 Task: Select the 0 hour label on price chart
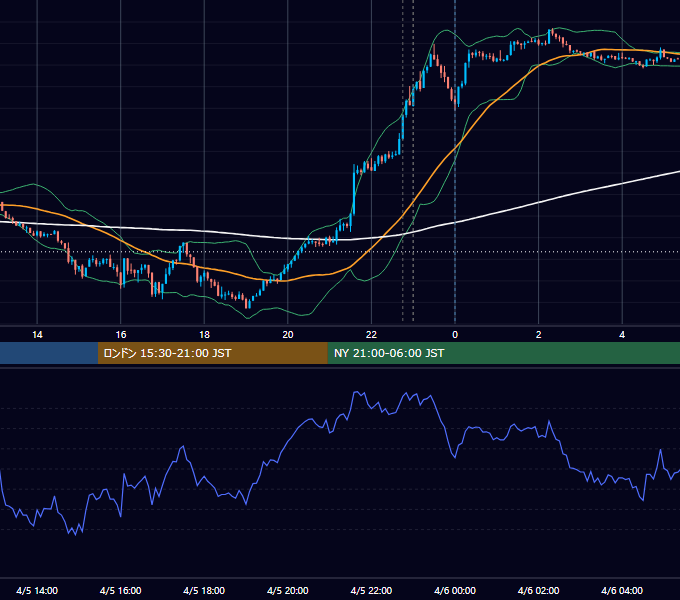point(455,335)
